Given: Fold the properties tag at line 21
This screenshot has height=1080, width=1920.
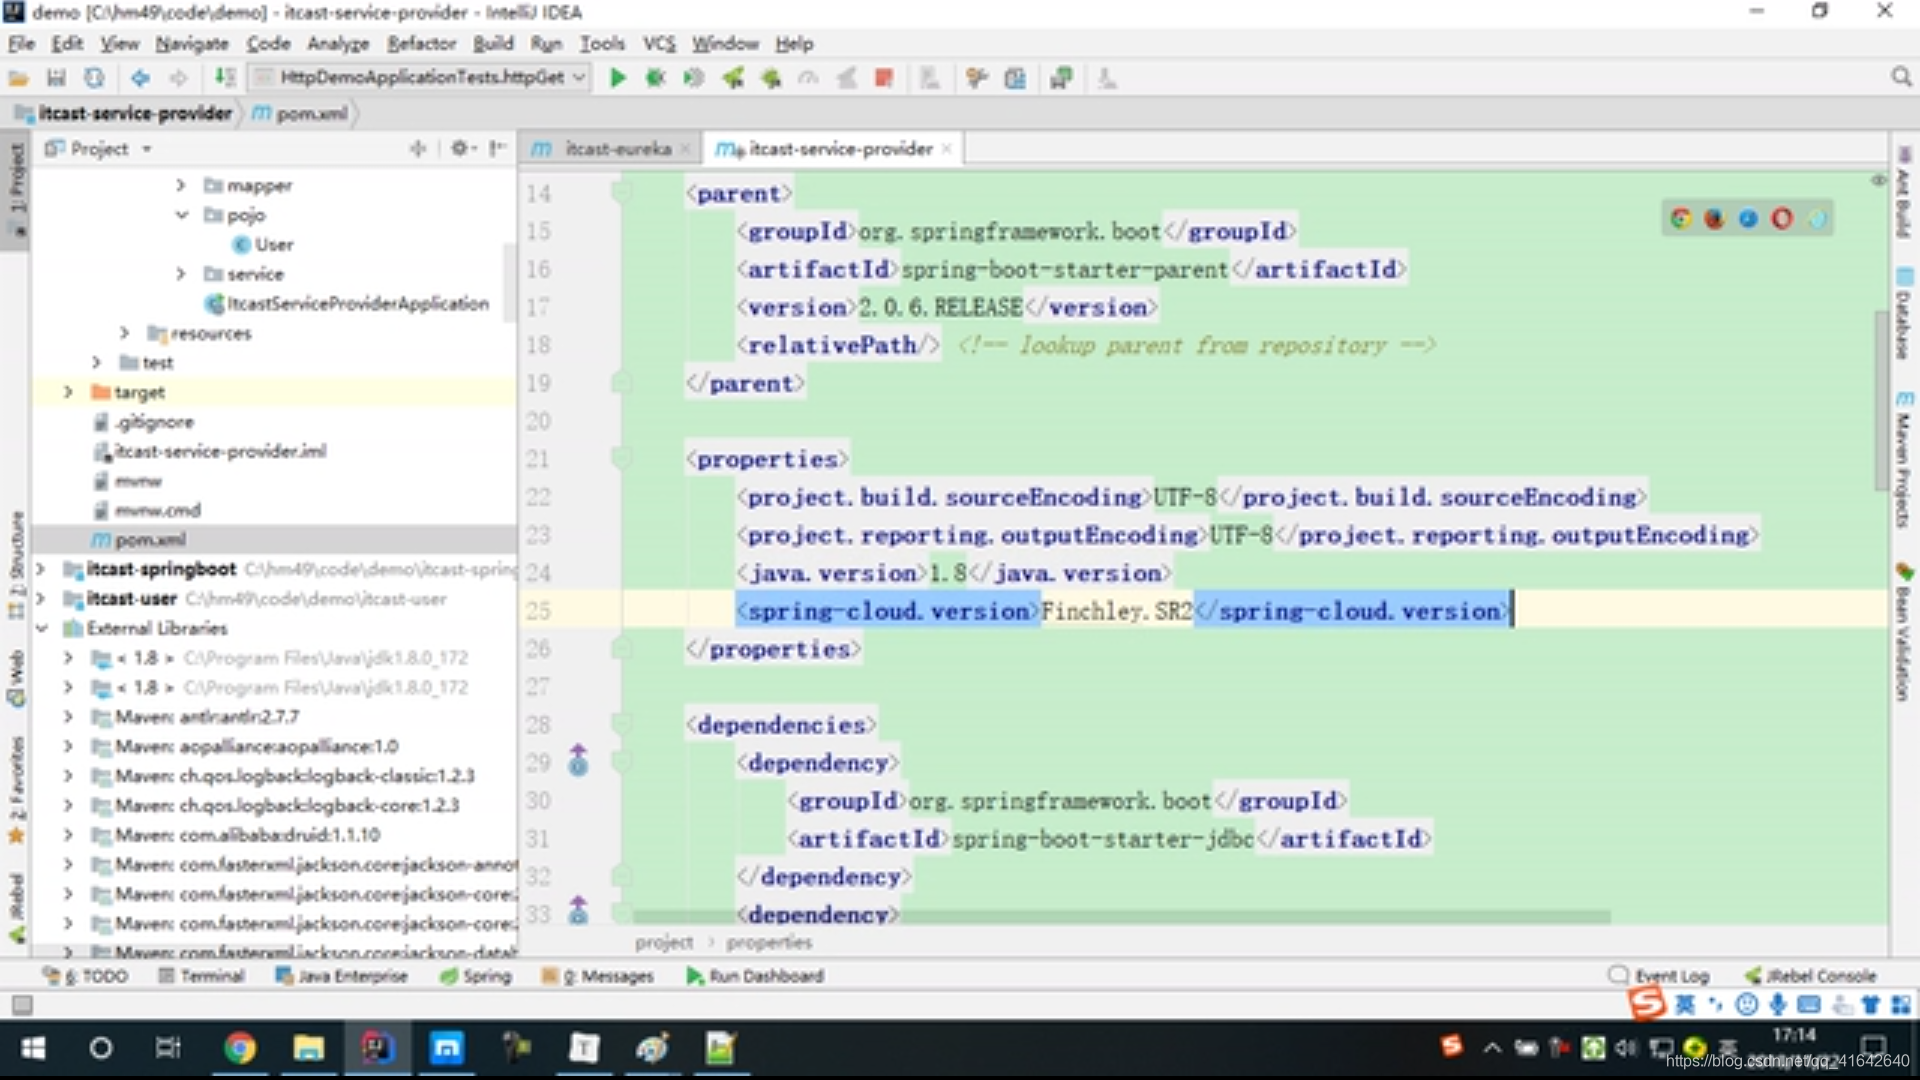Looking at the screenshot, I should coord(621,458).
